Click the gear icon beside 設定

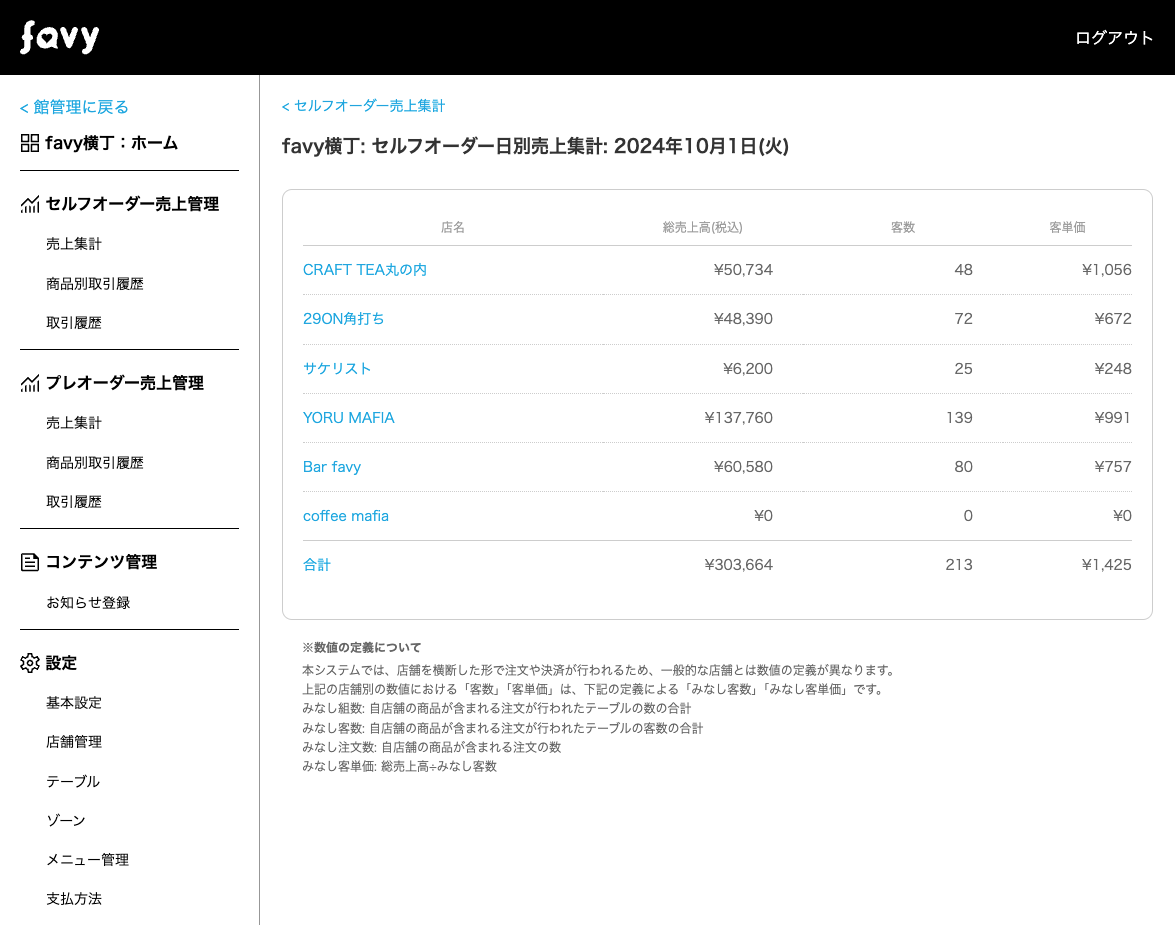tap(30, 663)
